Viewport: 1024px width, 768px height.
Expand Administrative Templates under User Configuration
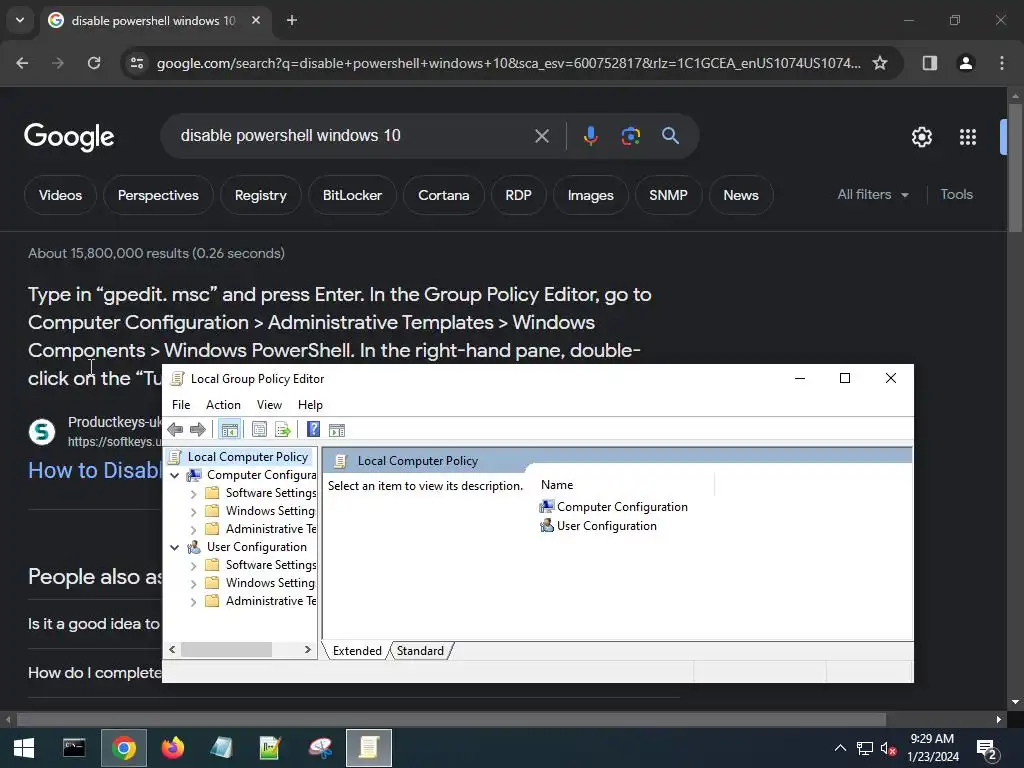[193, 601]
